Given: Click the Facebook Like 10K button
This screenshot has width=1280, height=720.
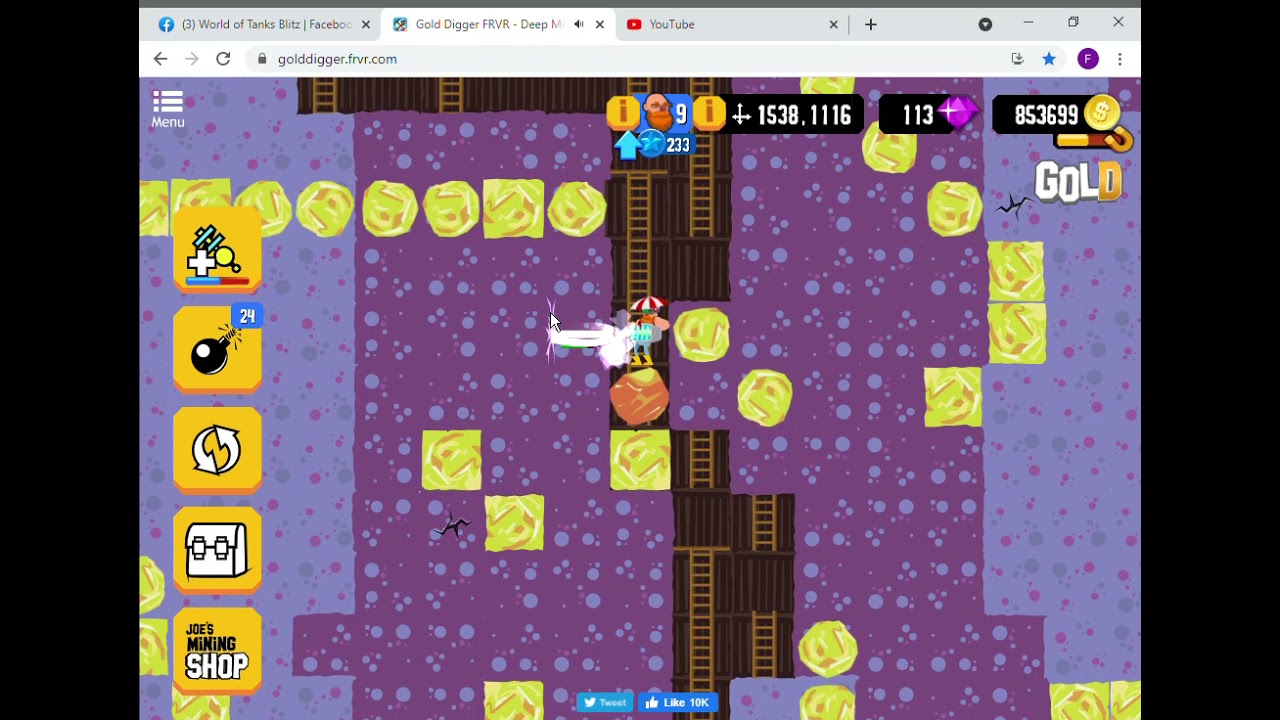Looking at the screenshot, I should tap(677, 702).
